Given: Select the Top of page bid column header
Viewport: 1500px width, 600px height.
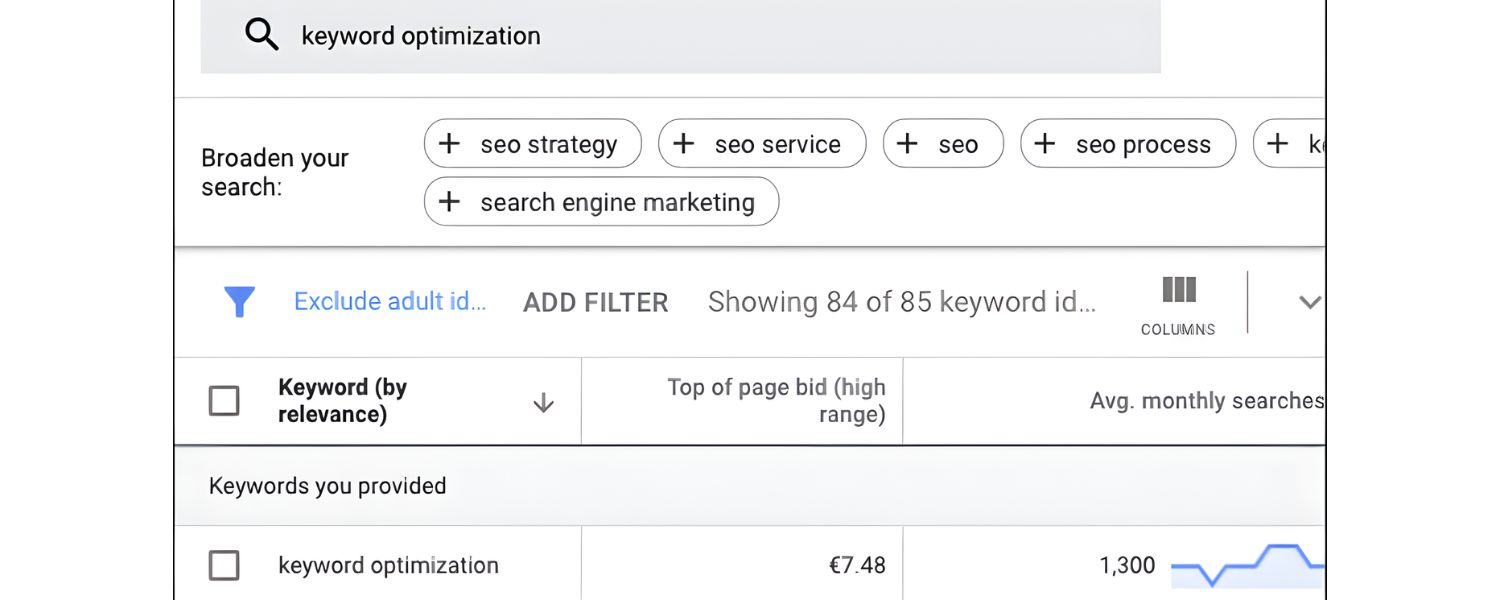Looking at the screenshot, I should click(776, 400).
